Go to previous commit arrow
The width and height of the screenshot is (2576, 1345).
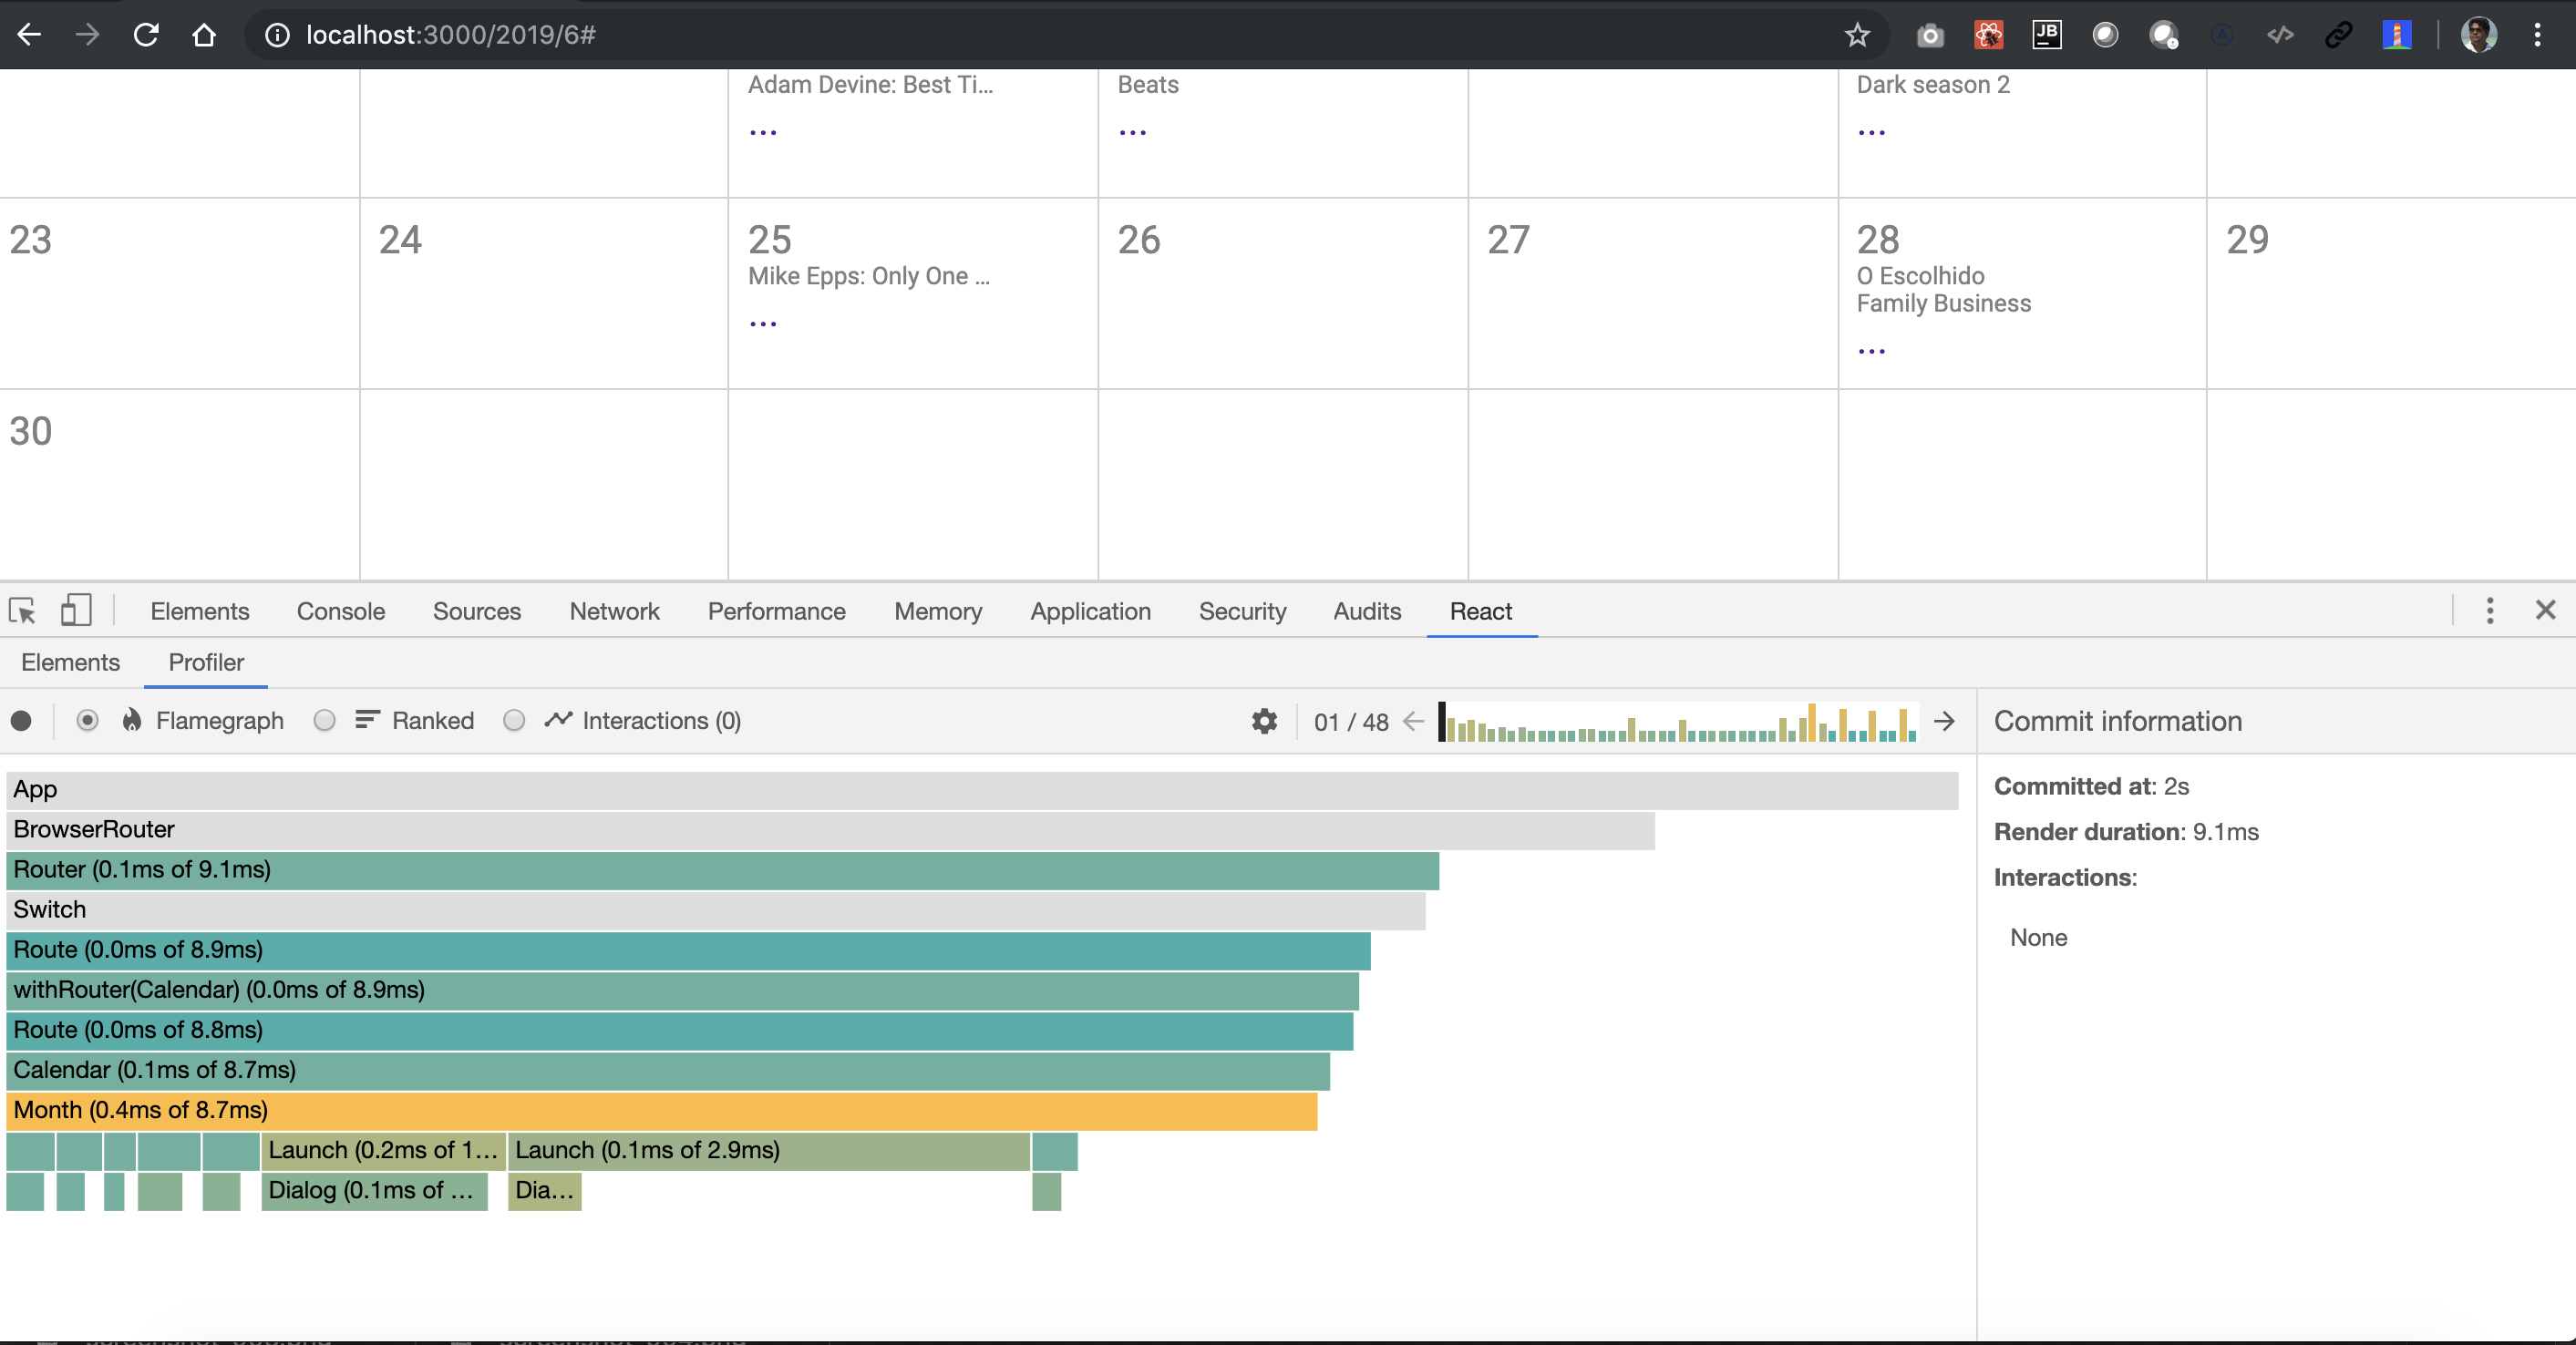click(1413, 721)
